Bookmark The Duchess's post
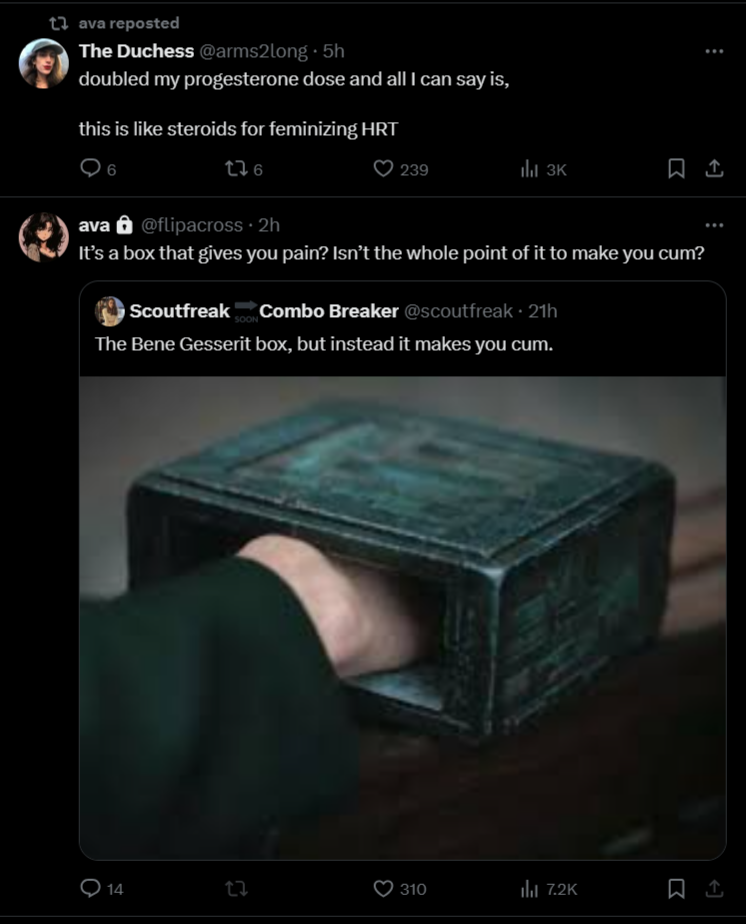Image resolution: width=746 pixels, height=924 pixels. pos(676,169)
